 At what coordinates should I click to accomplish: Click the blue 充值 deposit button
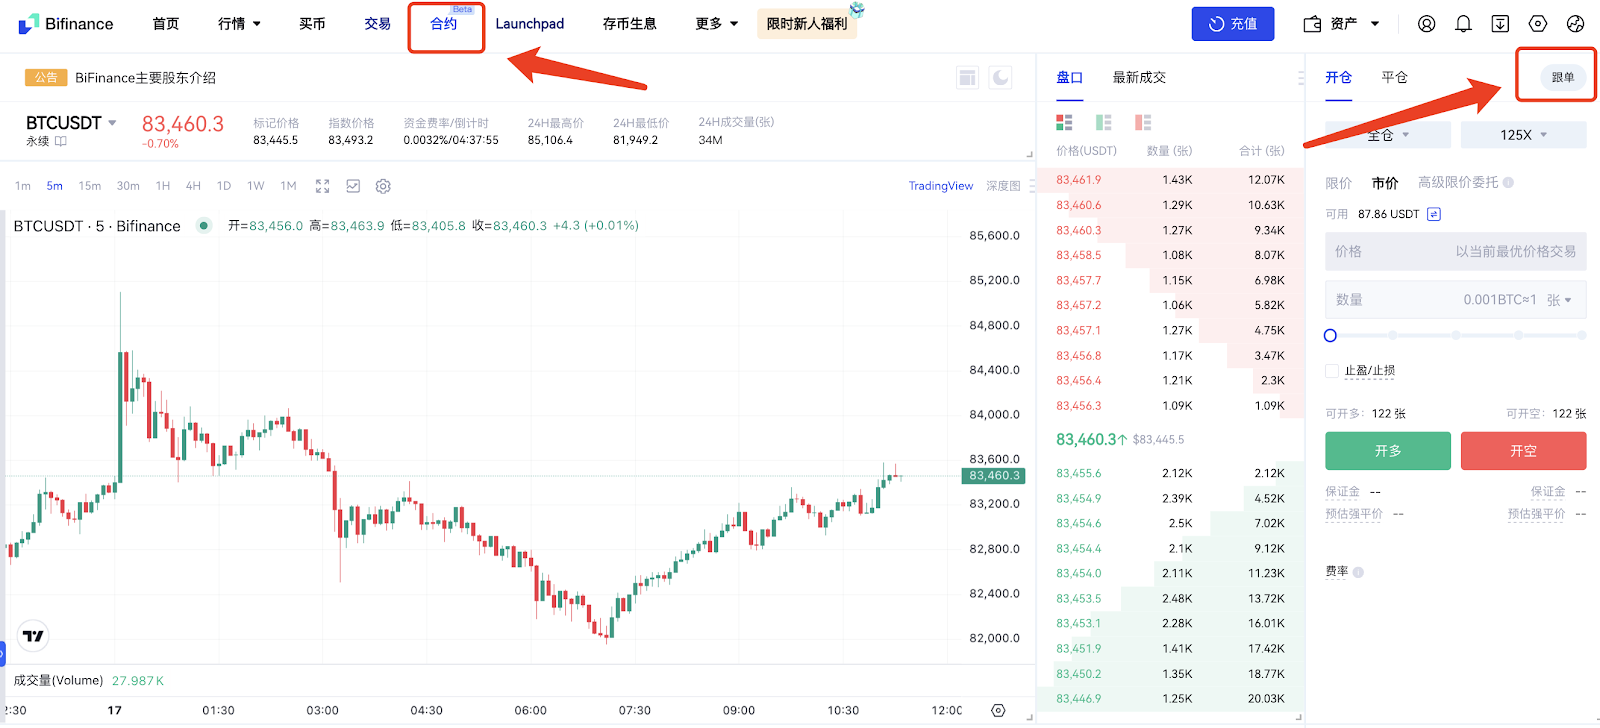click(x=1232, y=24)
